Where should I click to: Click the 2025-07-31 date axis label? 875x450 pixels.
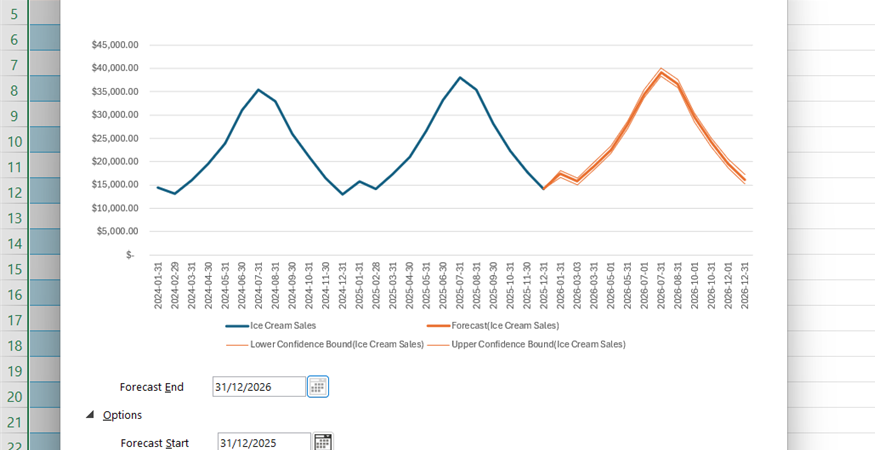click(460, 285)
